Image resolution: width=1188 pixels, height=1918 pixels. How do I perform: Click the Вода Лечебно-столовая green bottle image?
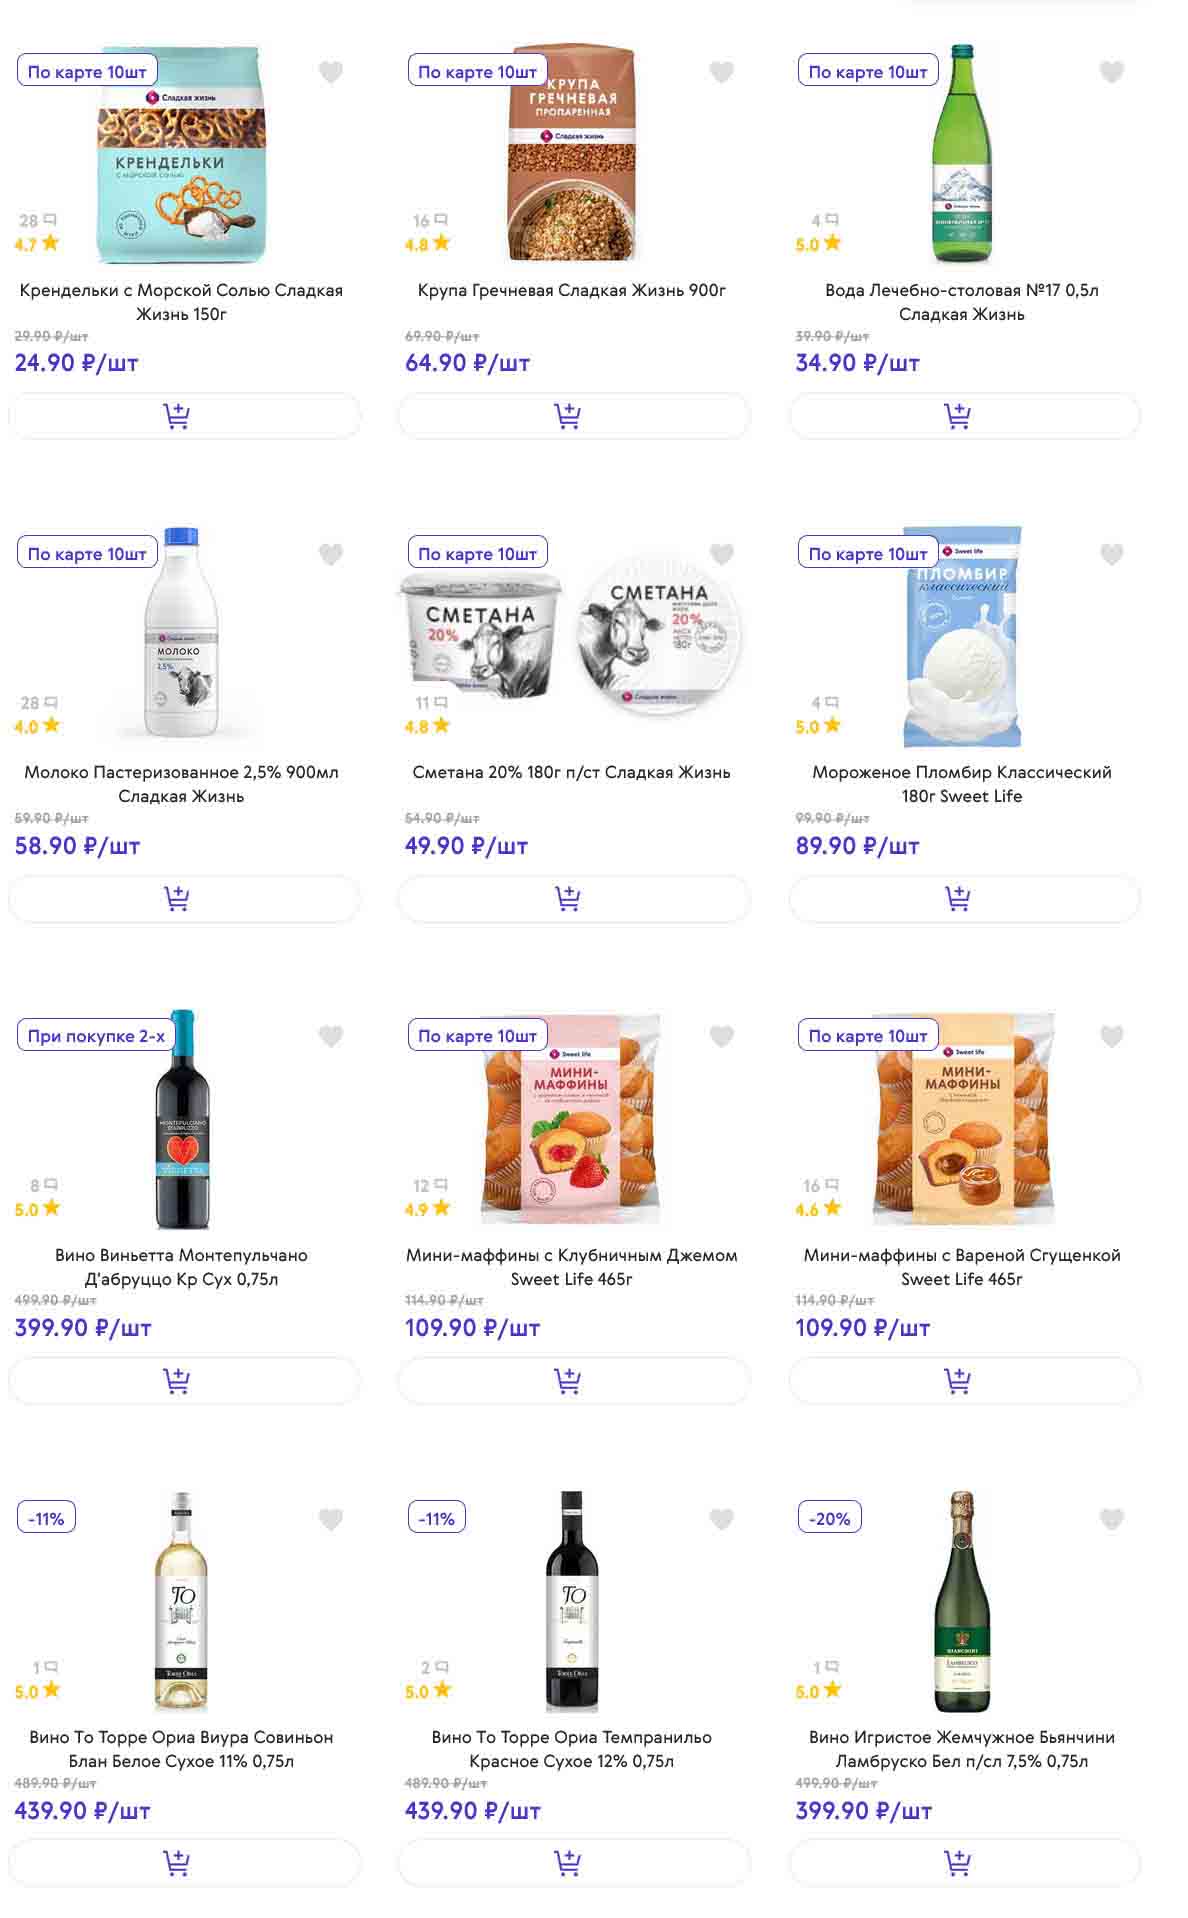961,155
